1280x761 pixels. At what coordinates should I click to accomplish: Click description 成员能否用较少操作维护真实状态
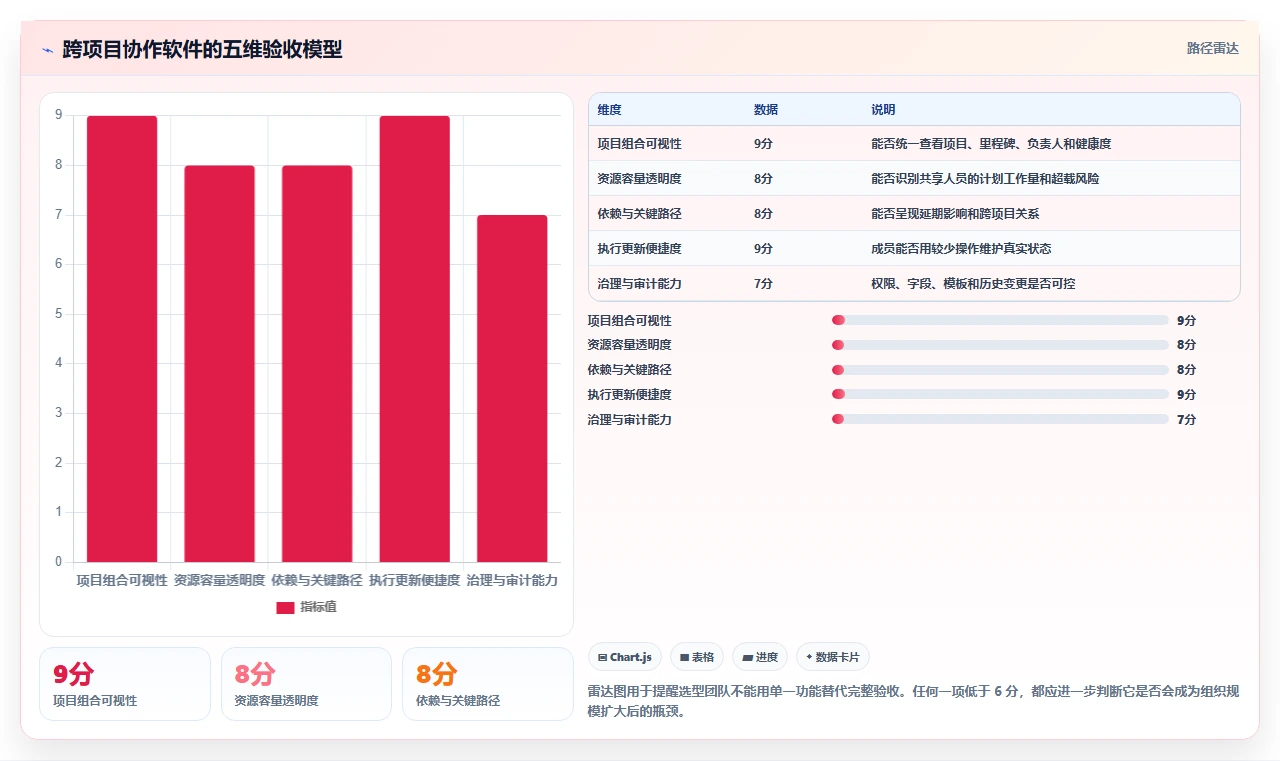pyautogui.click(x=961, y=249)
